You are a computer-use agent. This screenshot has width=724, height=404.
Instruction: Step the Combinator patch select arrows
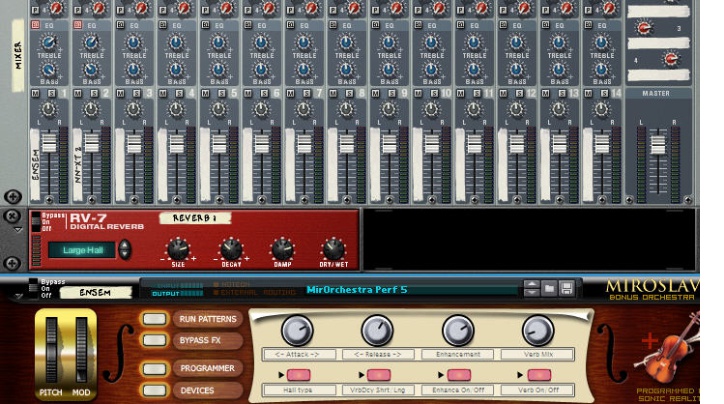click(531, 289)
